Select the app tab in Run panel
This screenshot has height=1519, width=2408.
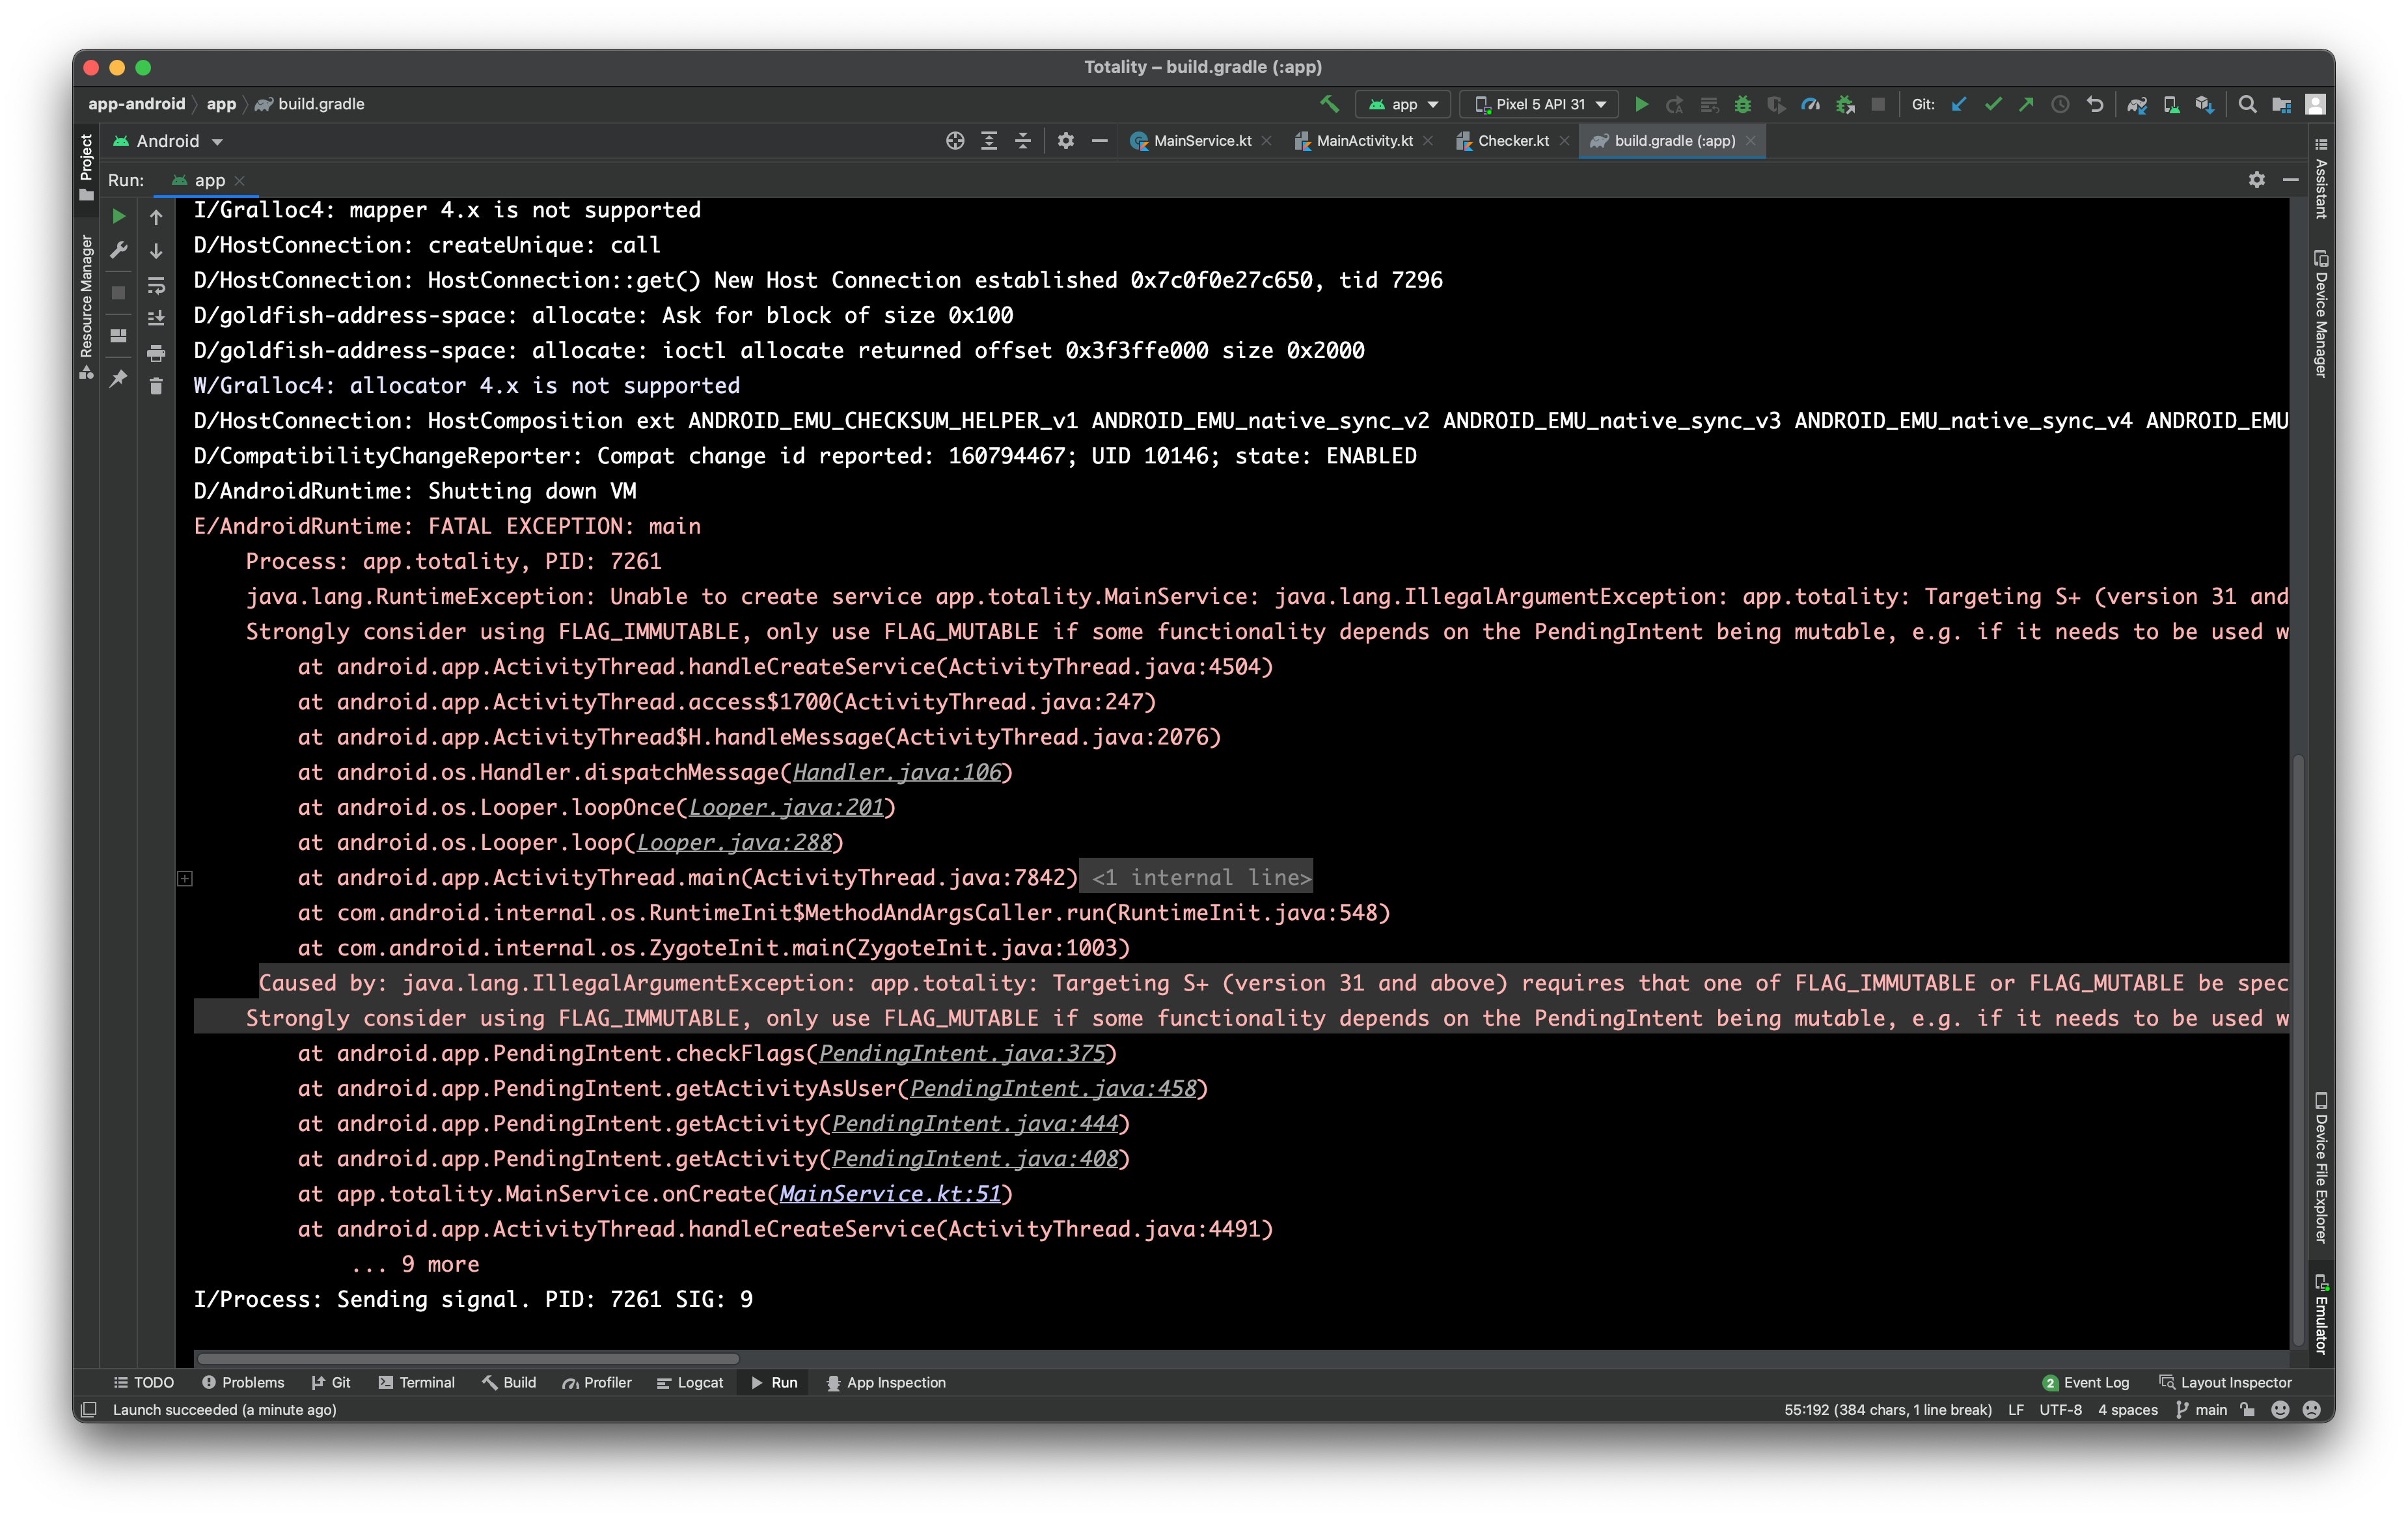click(208, 180)
